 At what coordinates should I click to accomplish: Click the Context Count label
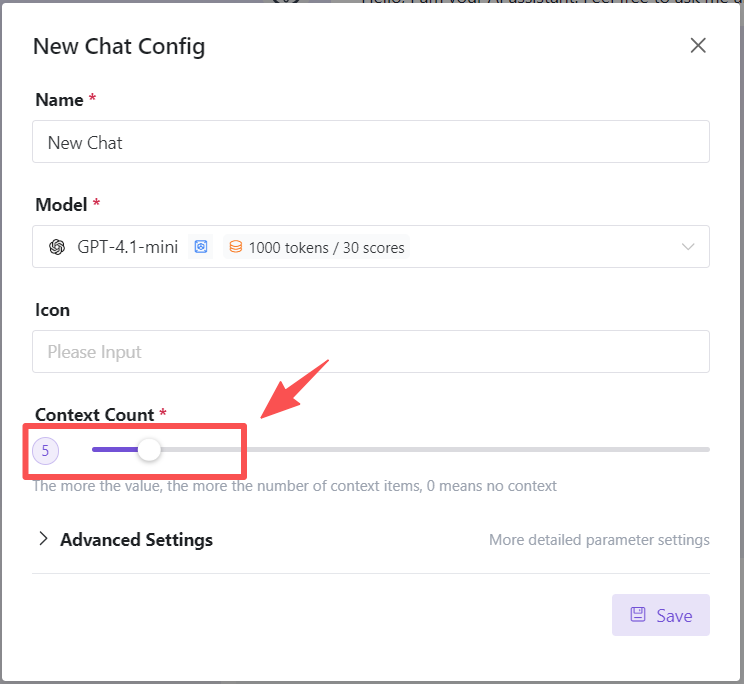pos(94,415)
